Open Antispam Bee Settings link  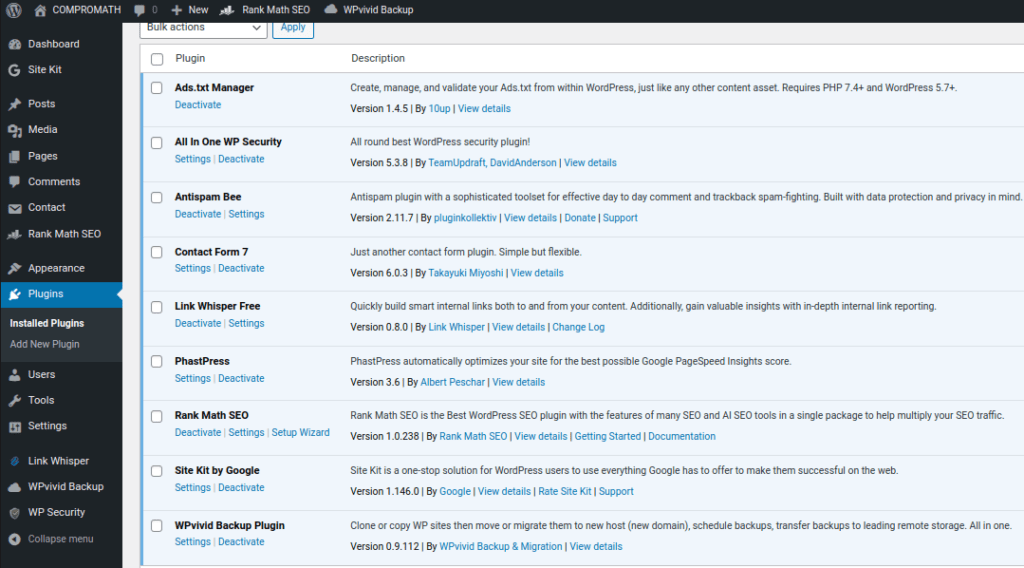246,213
